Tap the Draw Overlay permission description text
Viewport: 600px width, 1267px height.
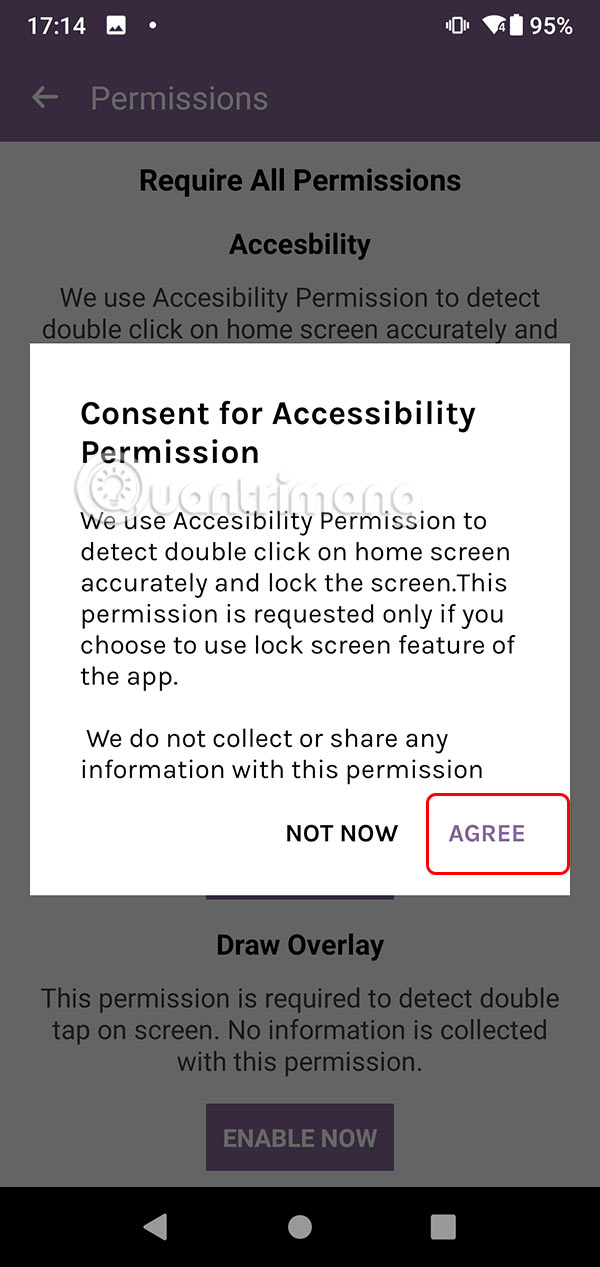[x=300, y=1030]
